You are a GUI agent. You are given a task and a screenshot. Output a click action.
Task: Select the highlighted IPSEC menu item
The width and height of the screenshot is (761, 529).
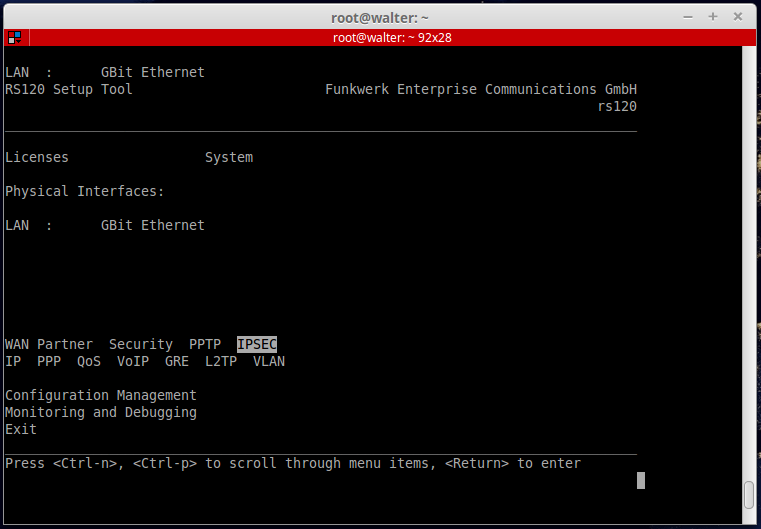257,344
